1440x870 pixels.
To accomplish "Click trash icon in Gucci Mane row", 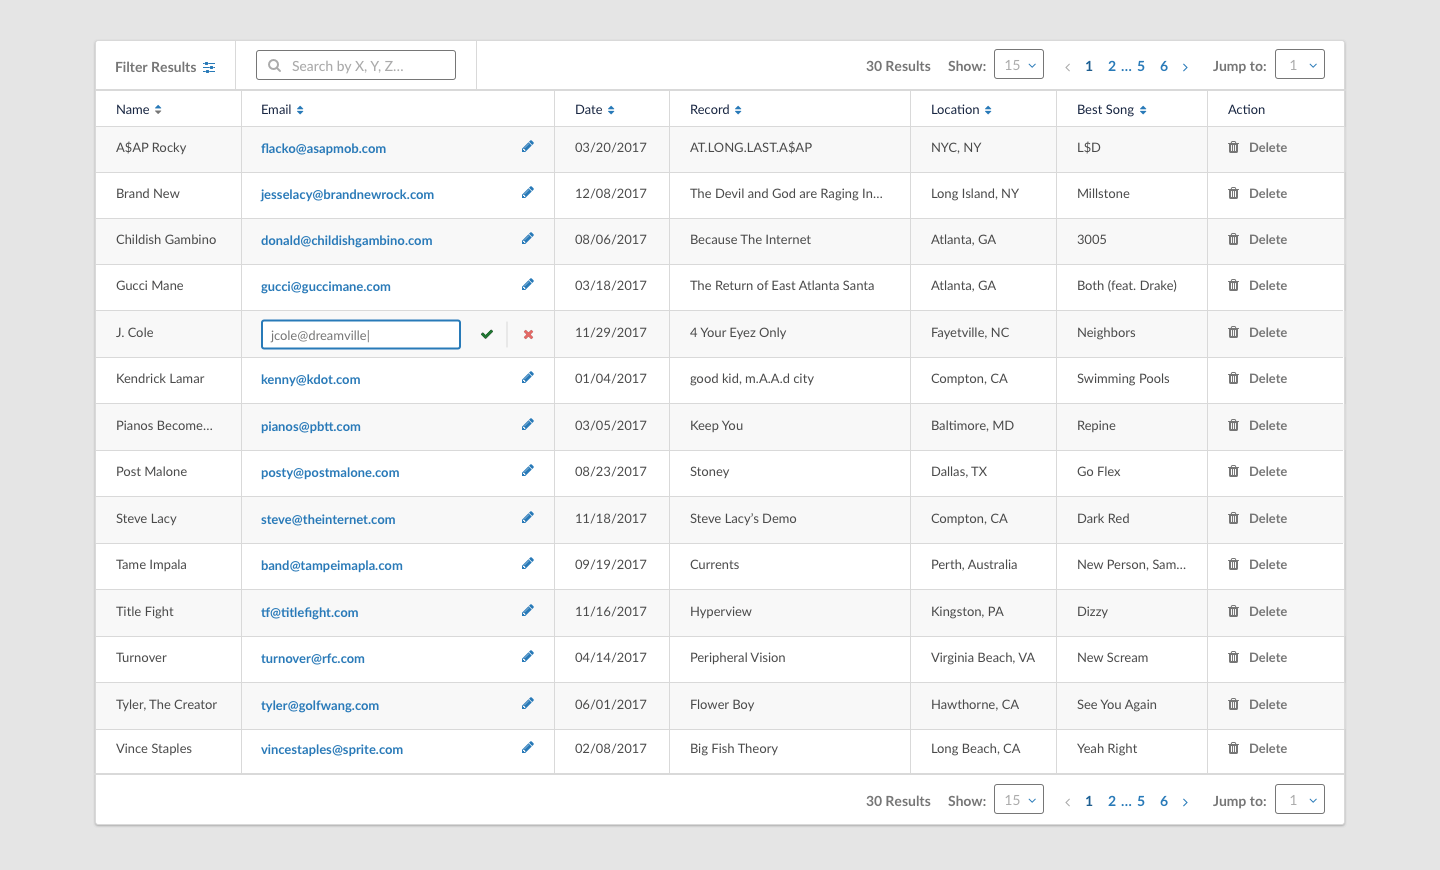I will pyautogui.click(x=1233, y=285).
